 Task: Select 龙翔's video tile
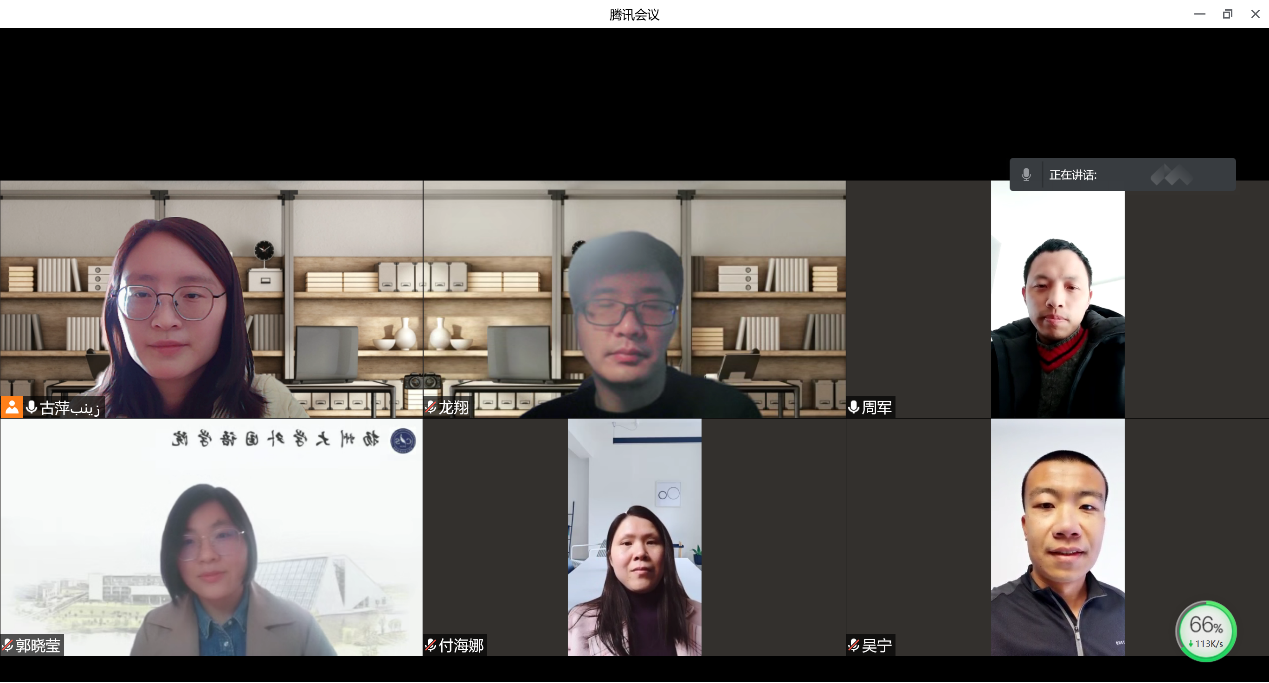pos(634,299)
